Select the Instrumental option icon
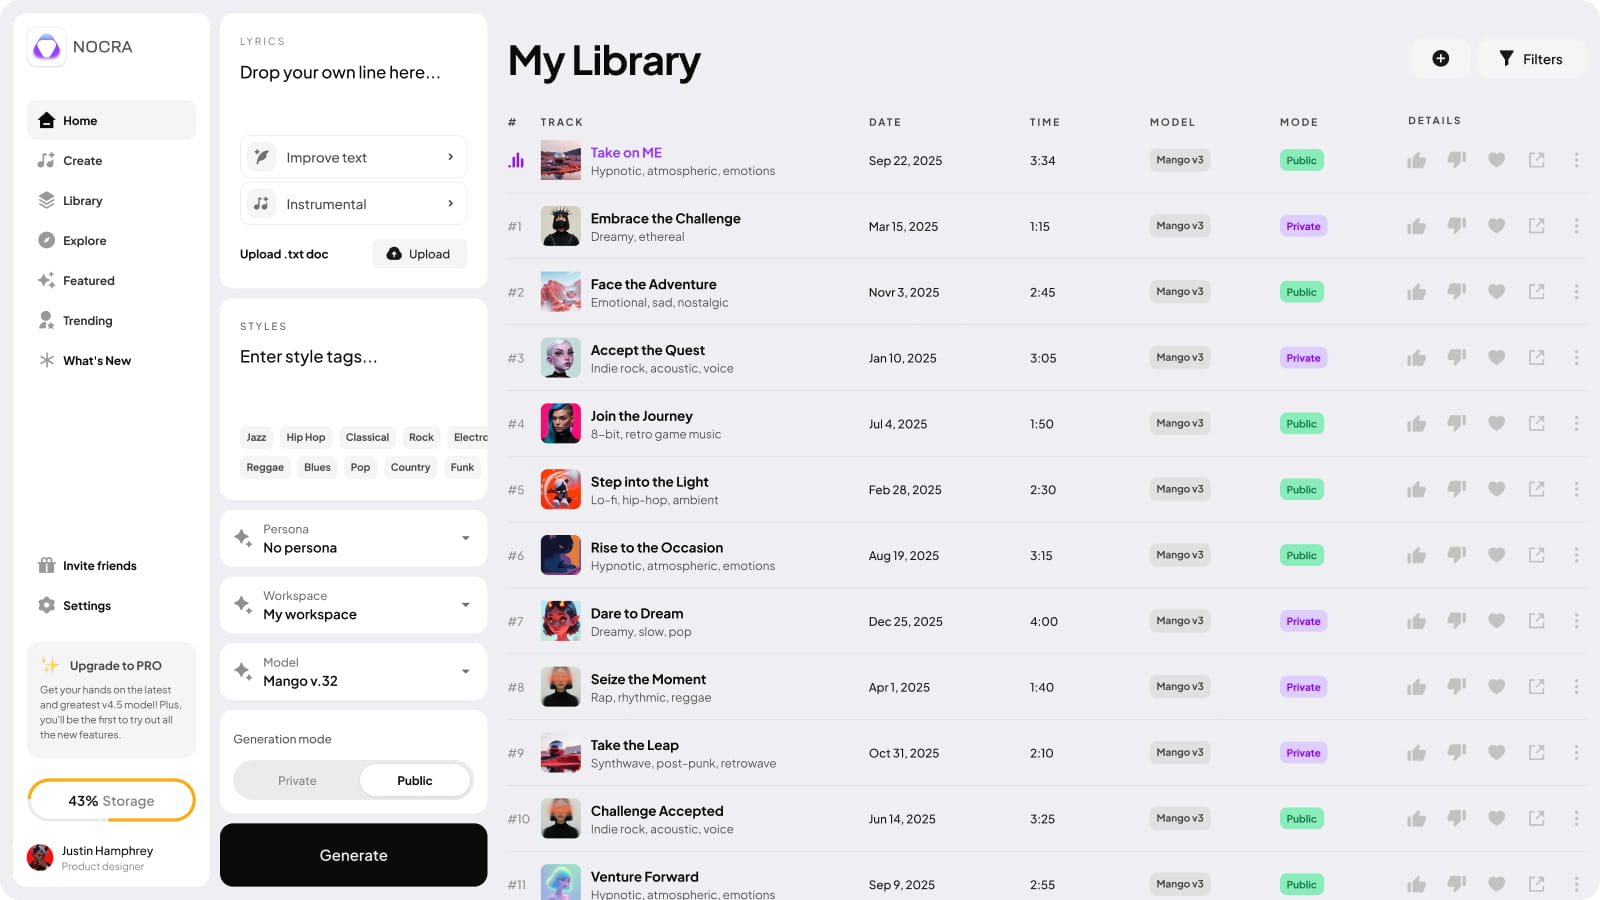1600x900 pixels. coord(261,203)
